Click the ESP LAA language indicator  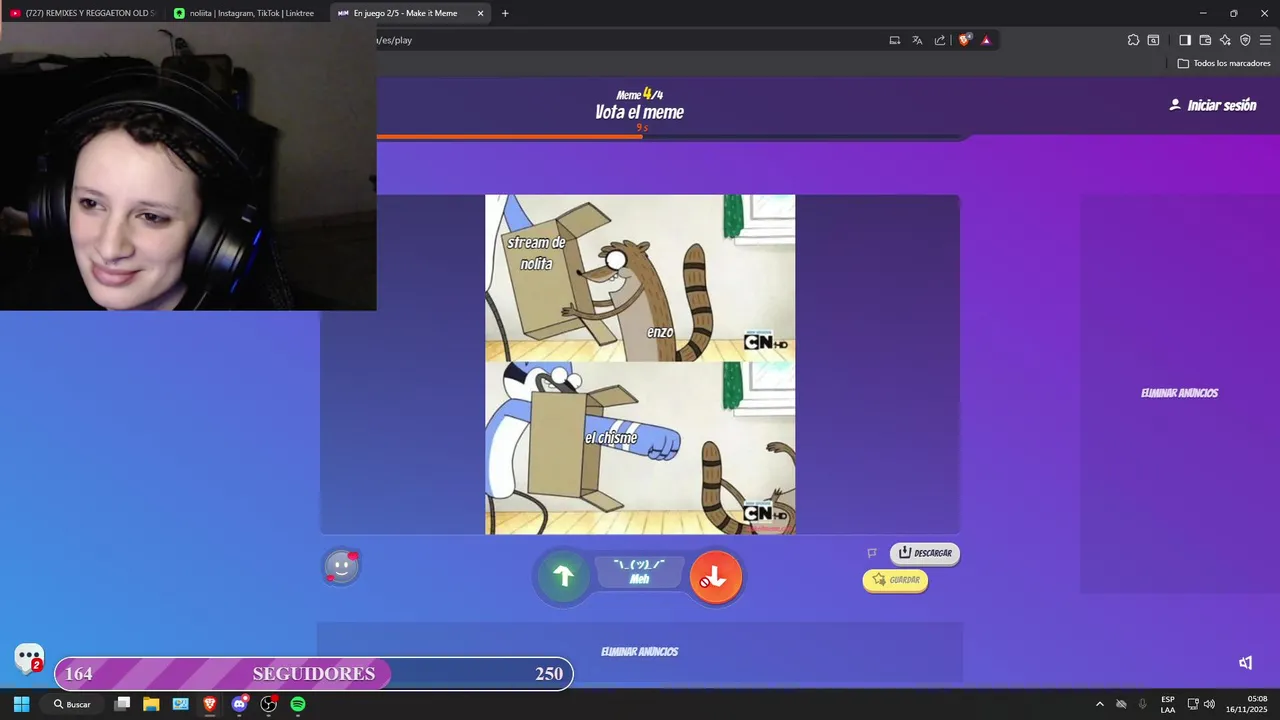coord(1168,704)
